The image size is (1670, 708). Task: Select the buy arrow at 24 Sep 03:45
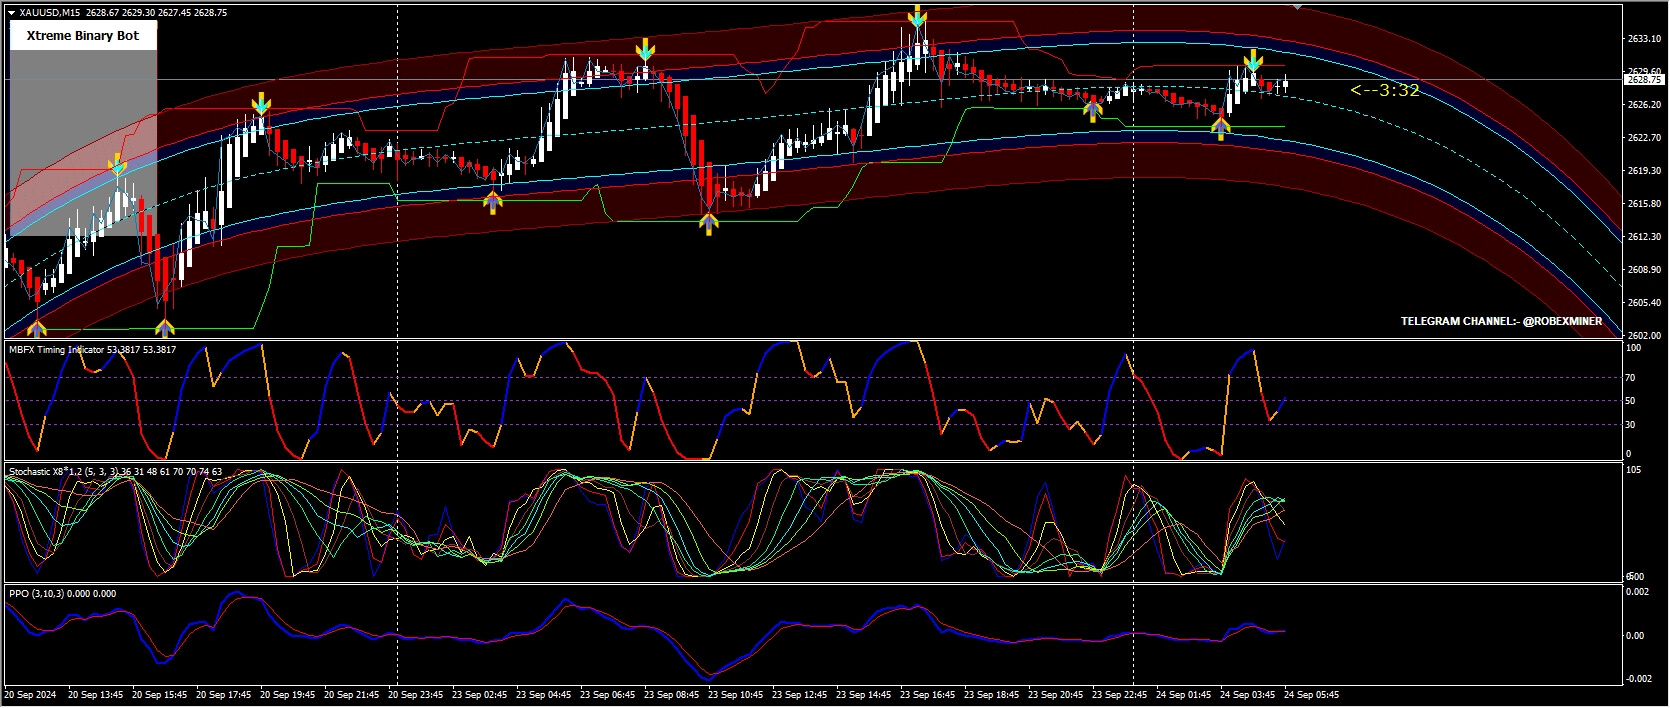1221,128
